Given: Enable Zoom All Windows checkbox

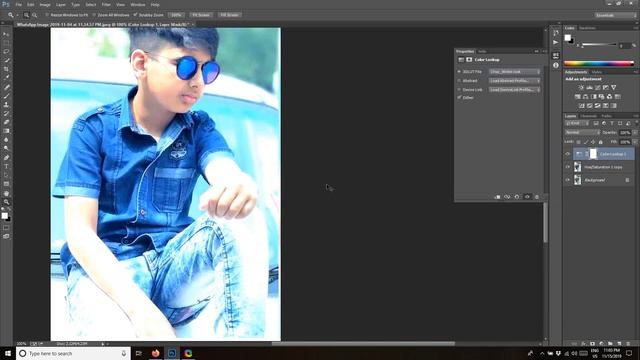Looking at the screenshot, I should pos(94,15).
